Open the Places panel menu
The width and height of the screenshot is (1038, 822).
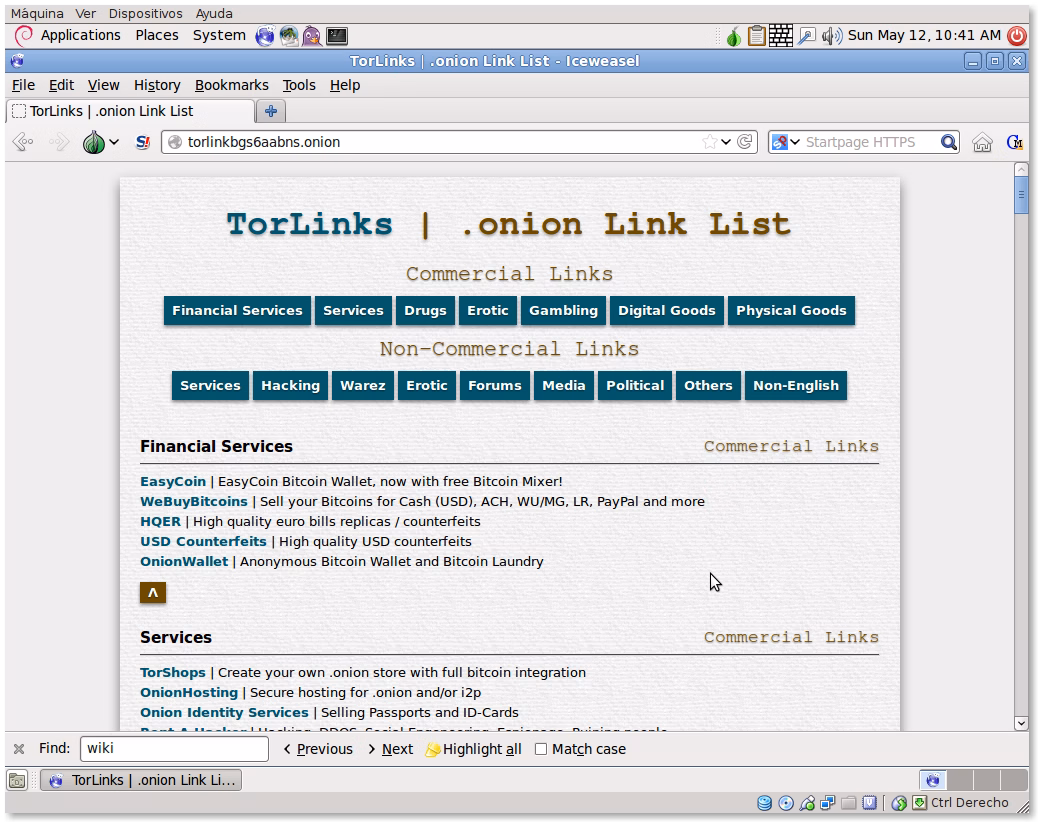coord(157,35)
